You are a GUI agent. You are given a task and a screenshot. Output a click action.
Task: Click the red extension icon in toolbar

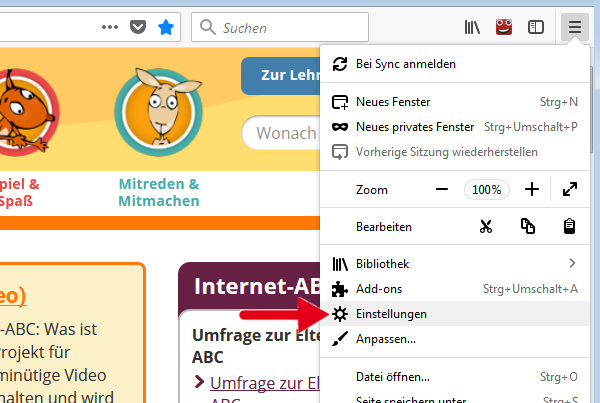pos(504,27)
